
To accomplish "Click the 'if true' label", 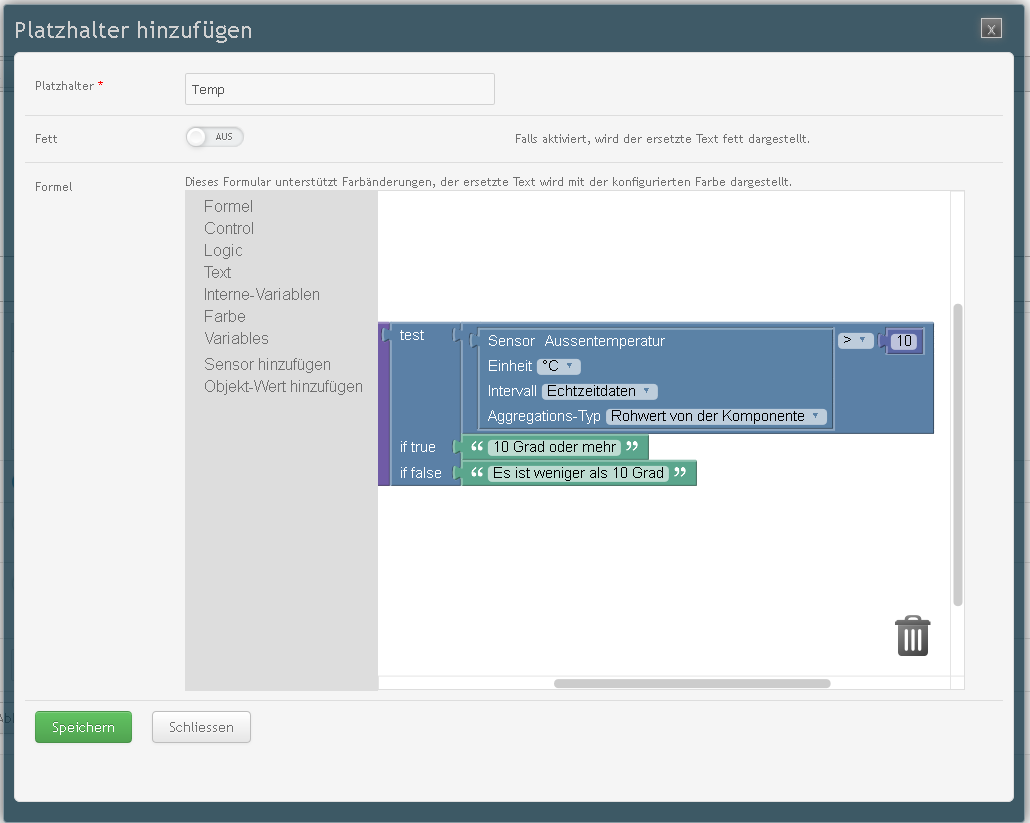I will [x=418, y=447].
